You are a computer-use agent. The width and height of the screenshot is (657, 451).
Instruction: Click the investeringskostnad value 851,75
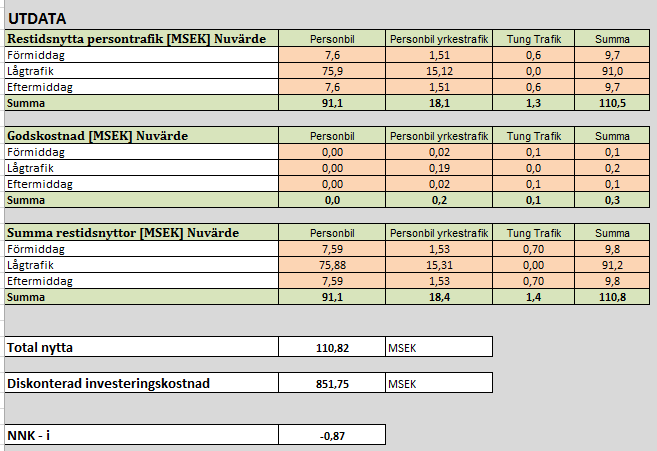tap(332, 383)
